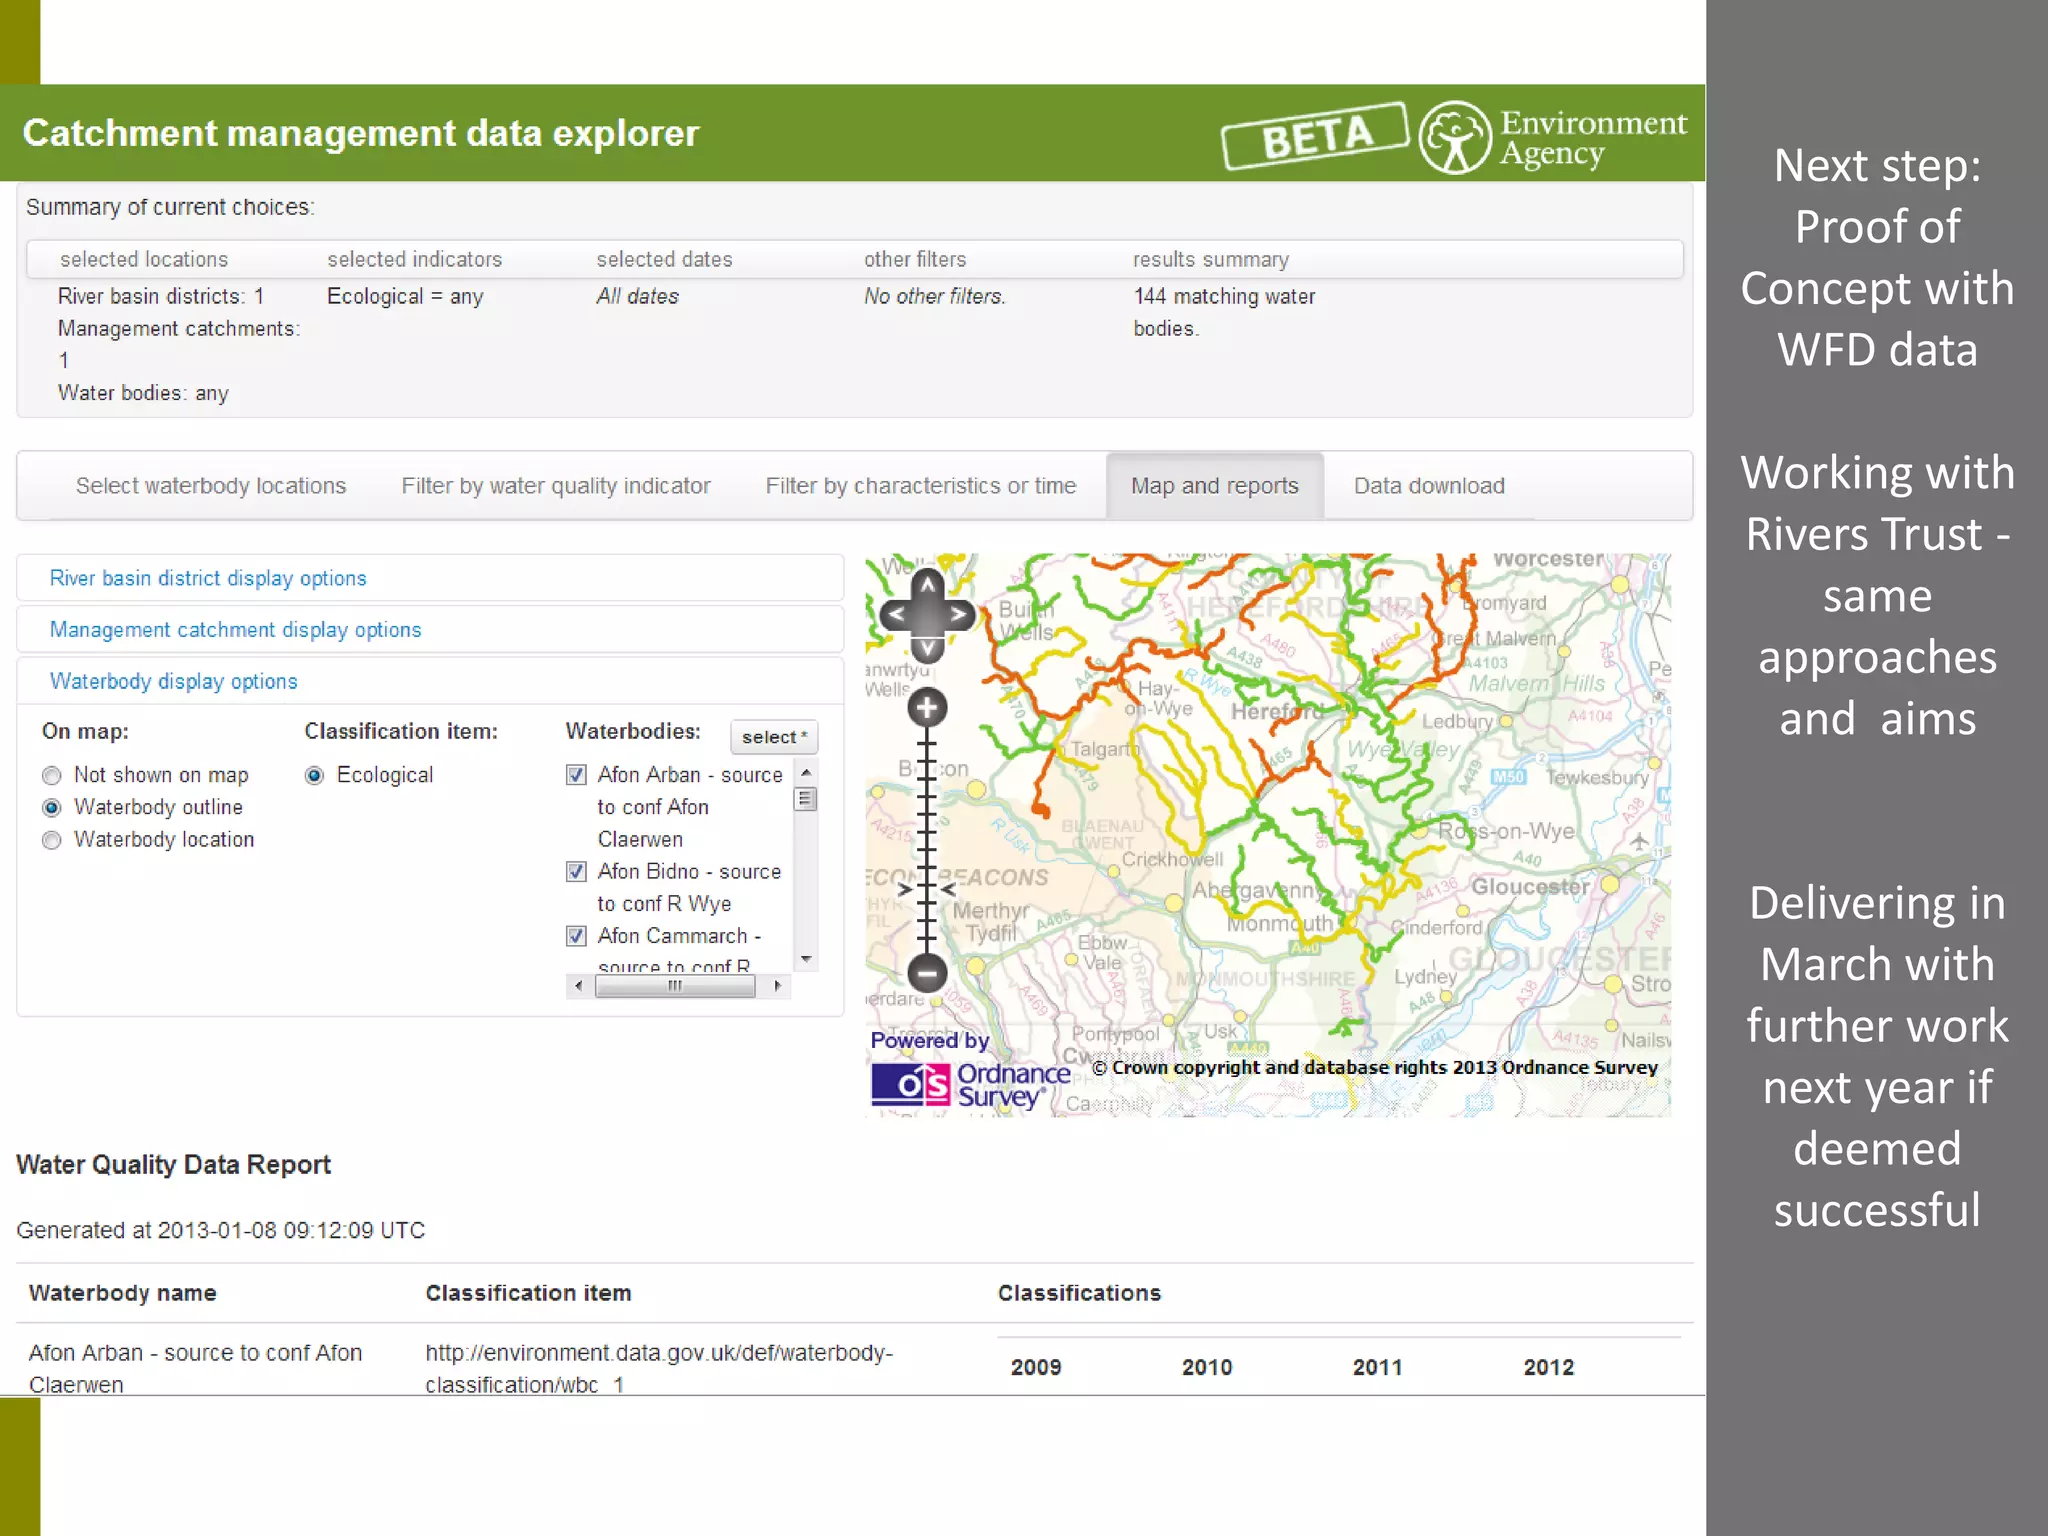Viewport: 2048px width, 1536px height.
Task: Click the 'Waterbody name' column header
Action: (122, 1293)
